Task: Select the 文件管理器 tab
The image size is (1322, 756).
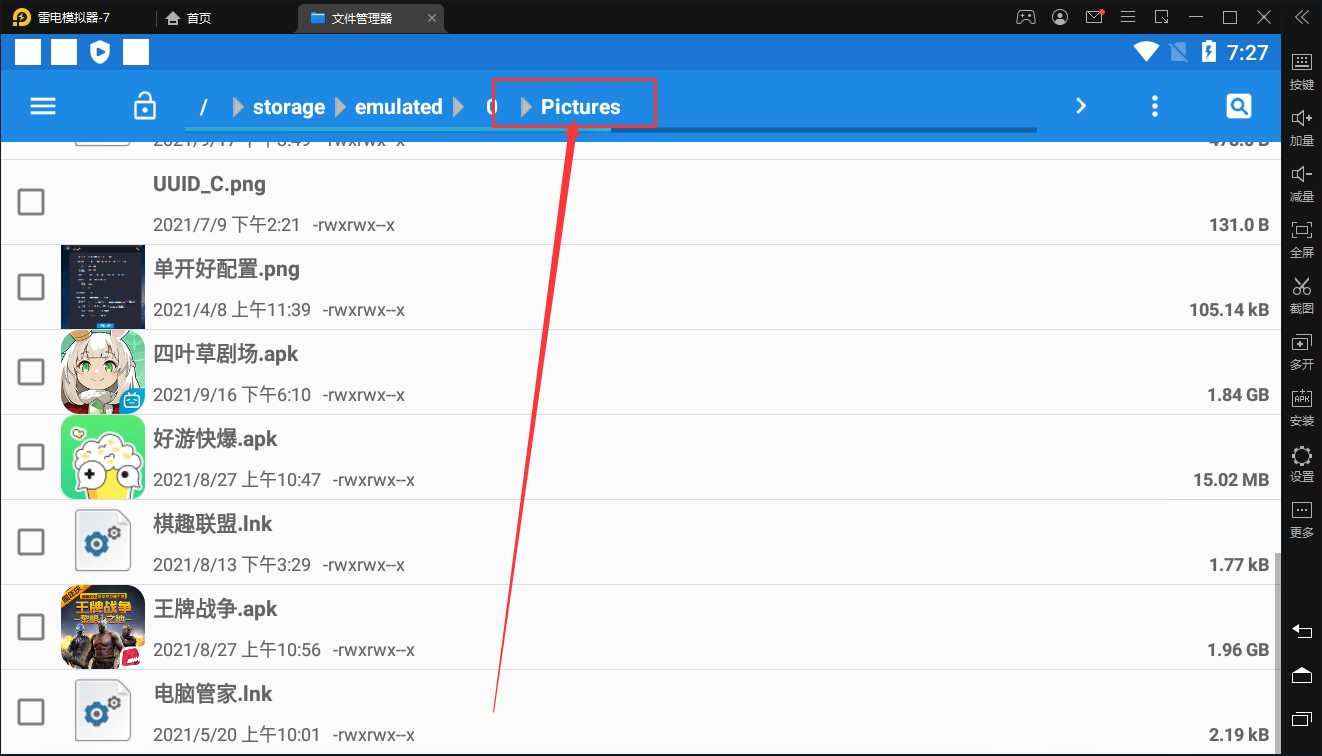Action: click(x=362, y=18)
